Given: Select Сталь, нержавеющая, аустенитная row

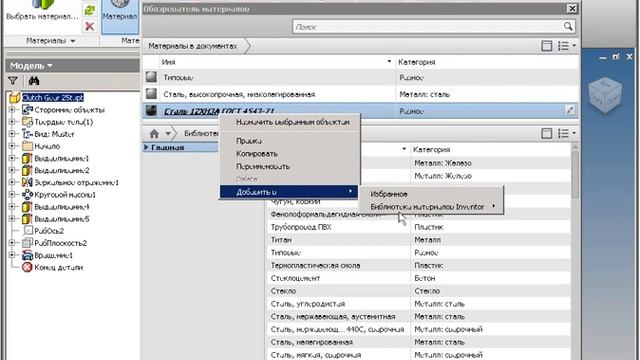Looking at the screenshot, I should click(x=418, y=316).
